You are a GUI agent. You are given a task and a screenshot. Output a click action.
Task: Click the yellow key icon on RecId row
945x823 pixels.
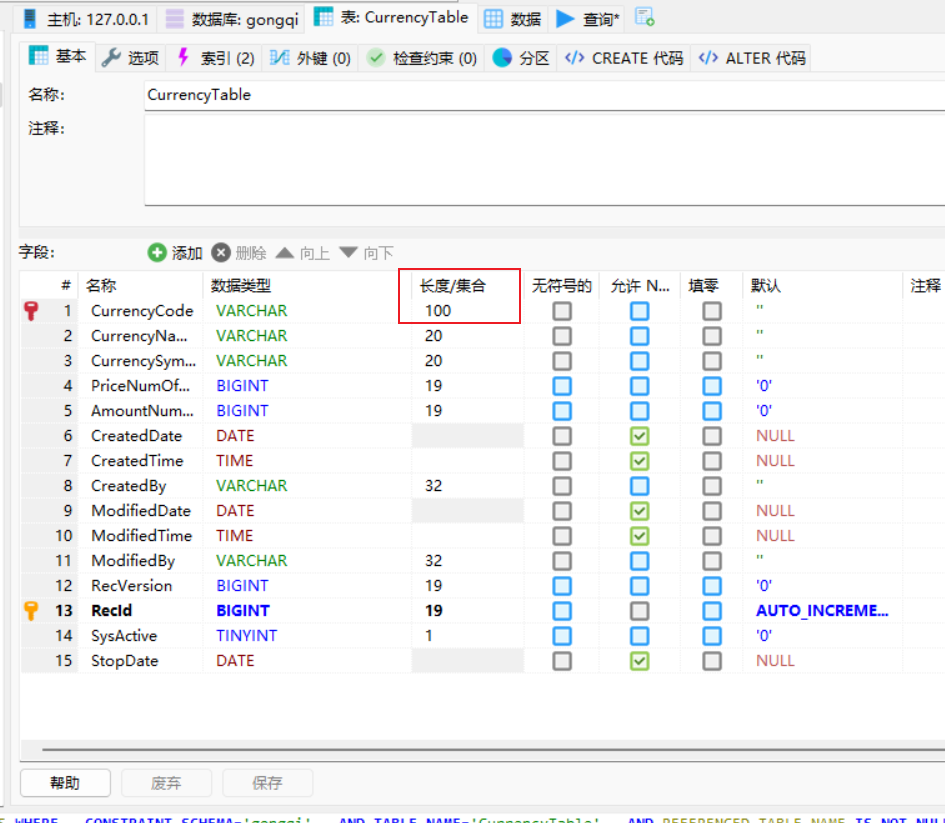[31, 610]
